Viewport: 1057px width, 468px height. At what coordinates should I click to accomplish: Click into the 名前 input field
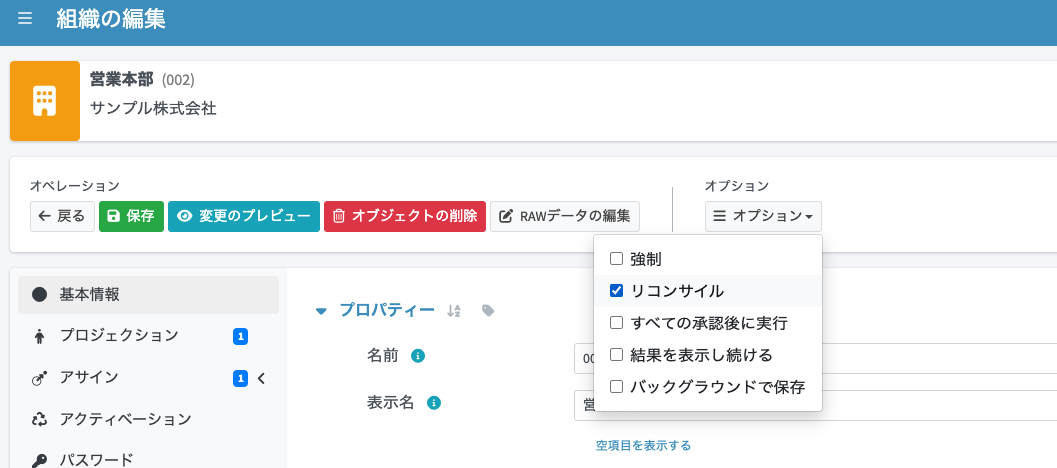pyautogui.click(x=815, y=358)
